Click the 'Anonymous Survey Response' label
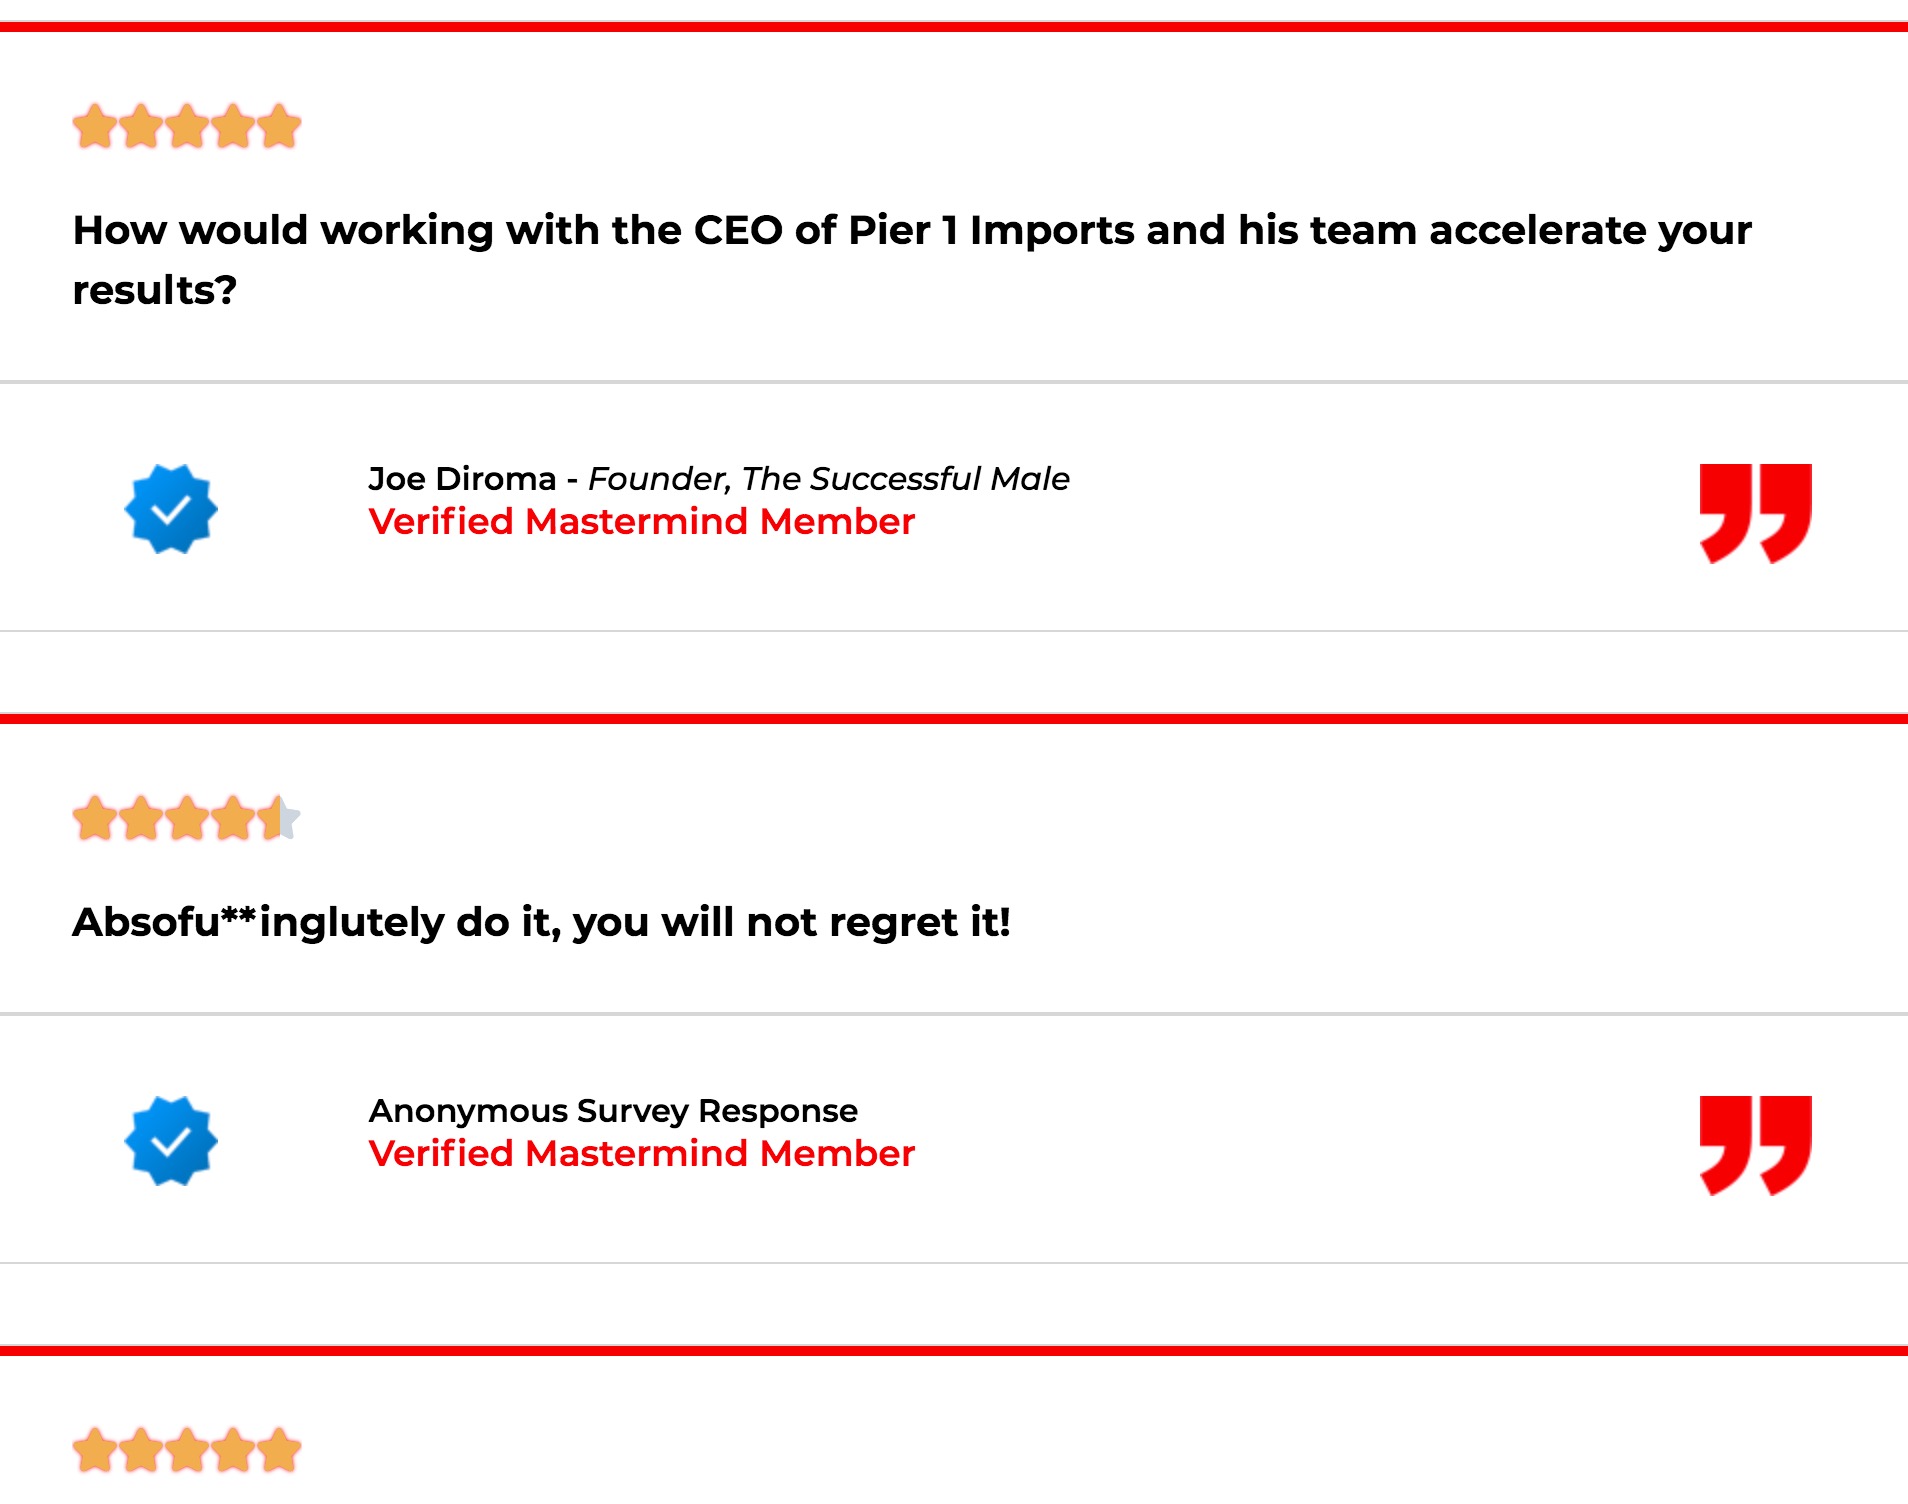Viewport: 1908px width, 1504px height. (613, 1111)
